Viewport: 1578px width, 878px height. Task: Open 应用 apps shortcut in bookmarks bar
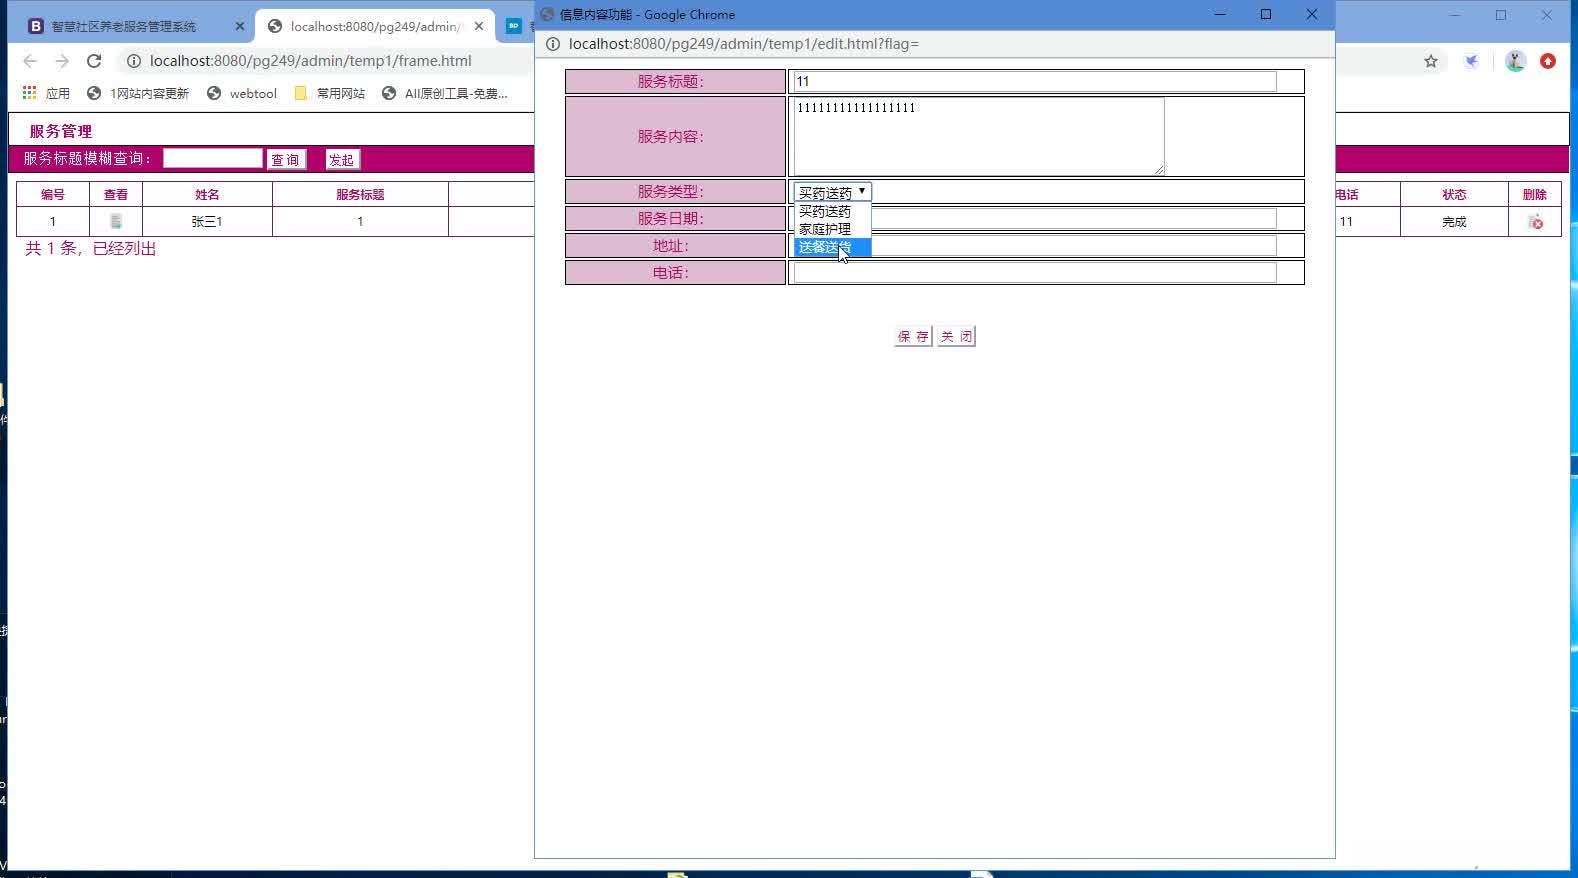point(46,93)
